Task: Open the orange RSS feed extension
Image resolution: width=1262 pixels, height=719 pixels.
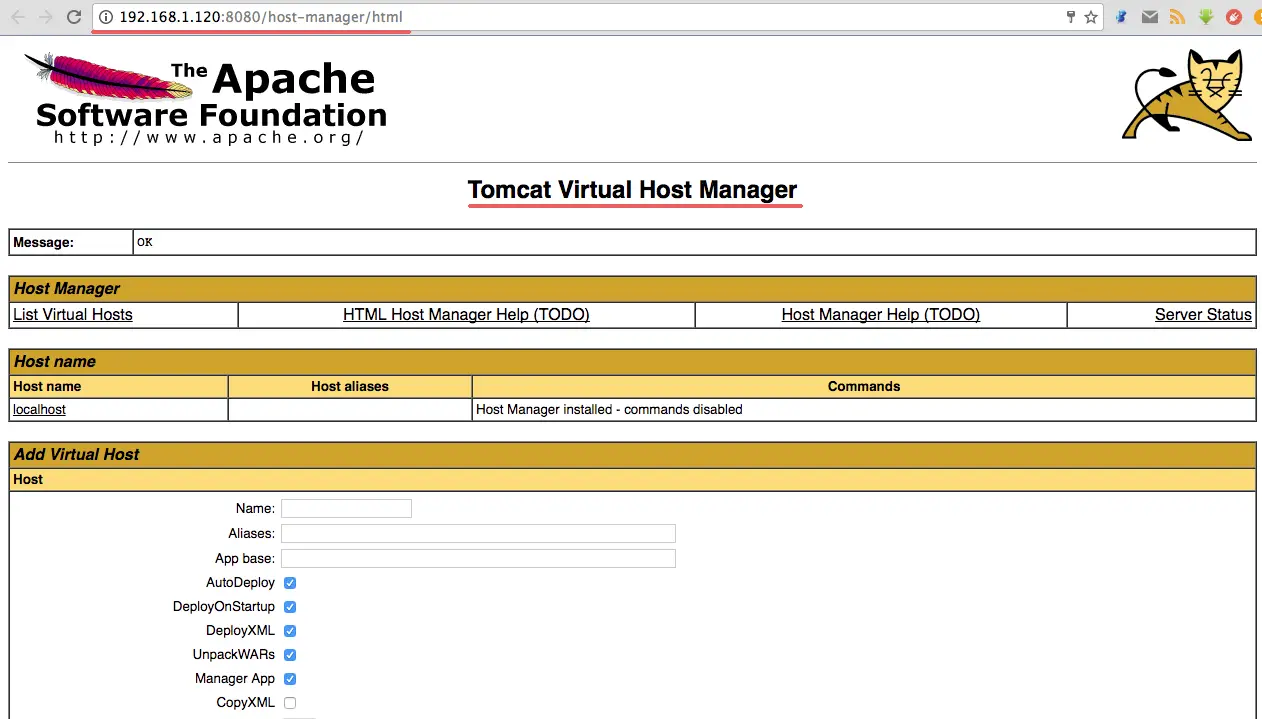Action: (x=1178, y=17)
